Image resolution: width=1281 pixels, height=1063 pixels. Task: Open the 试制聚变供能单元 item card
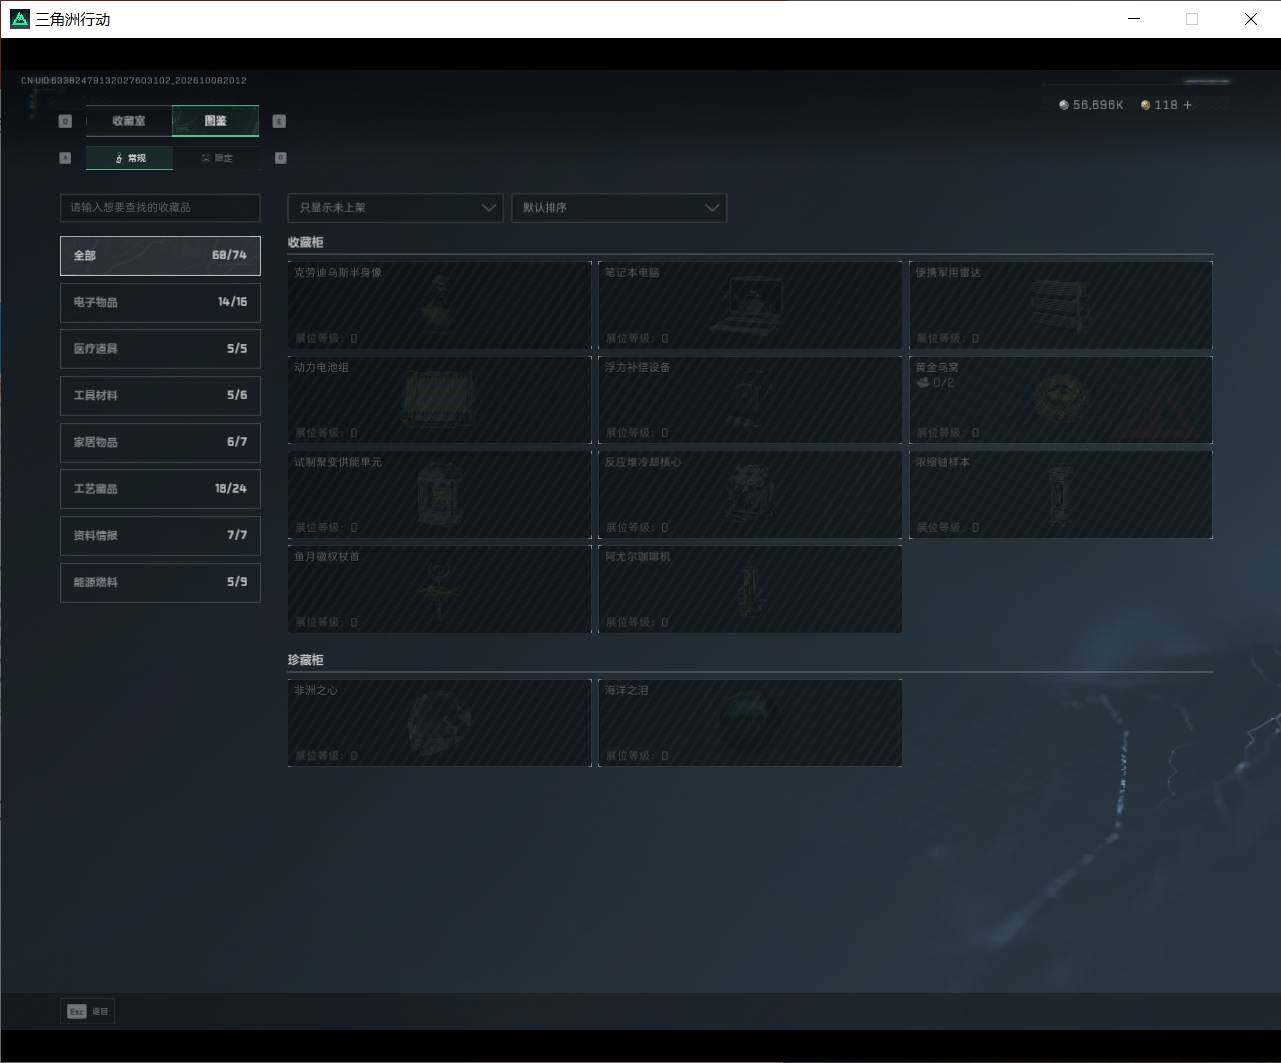click(440, 495)
